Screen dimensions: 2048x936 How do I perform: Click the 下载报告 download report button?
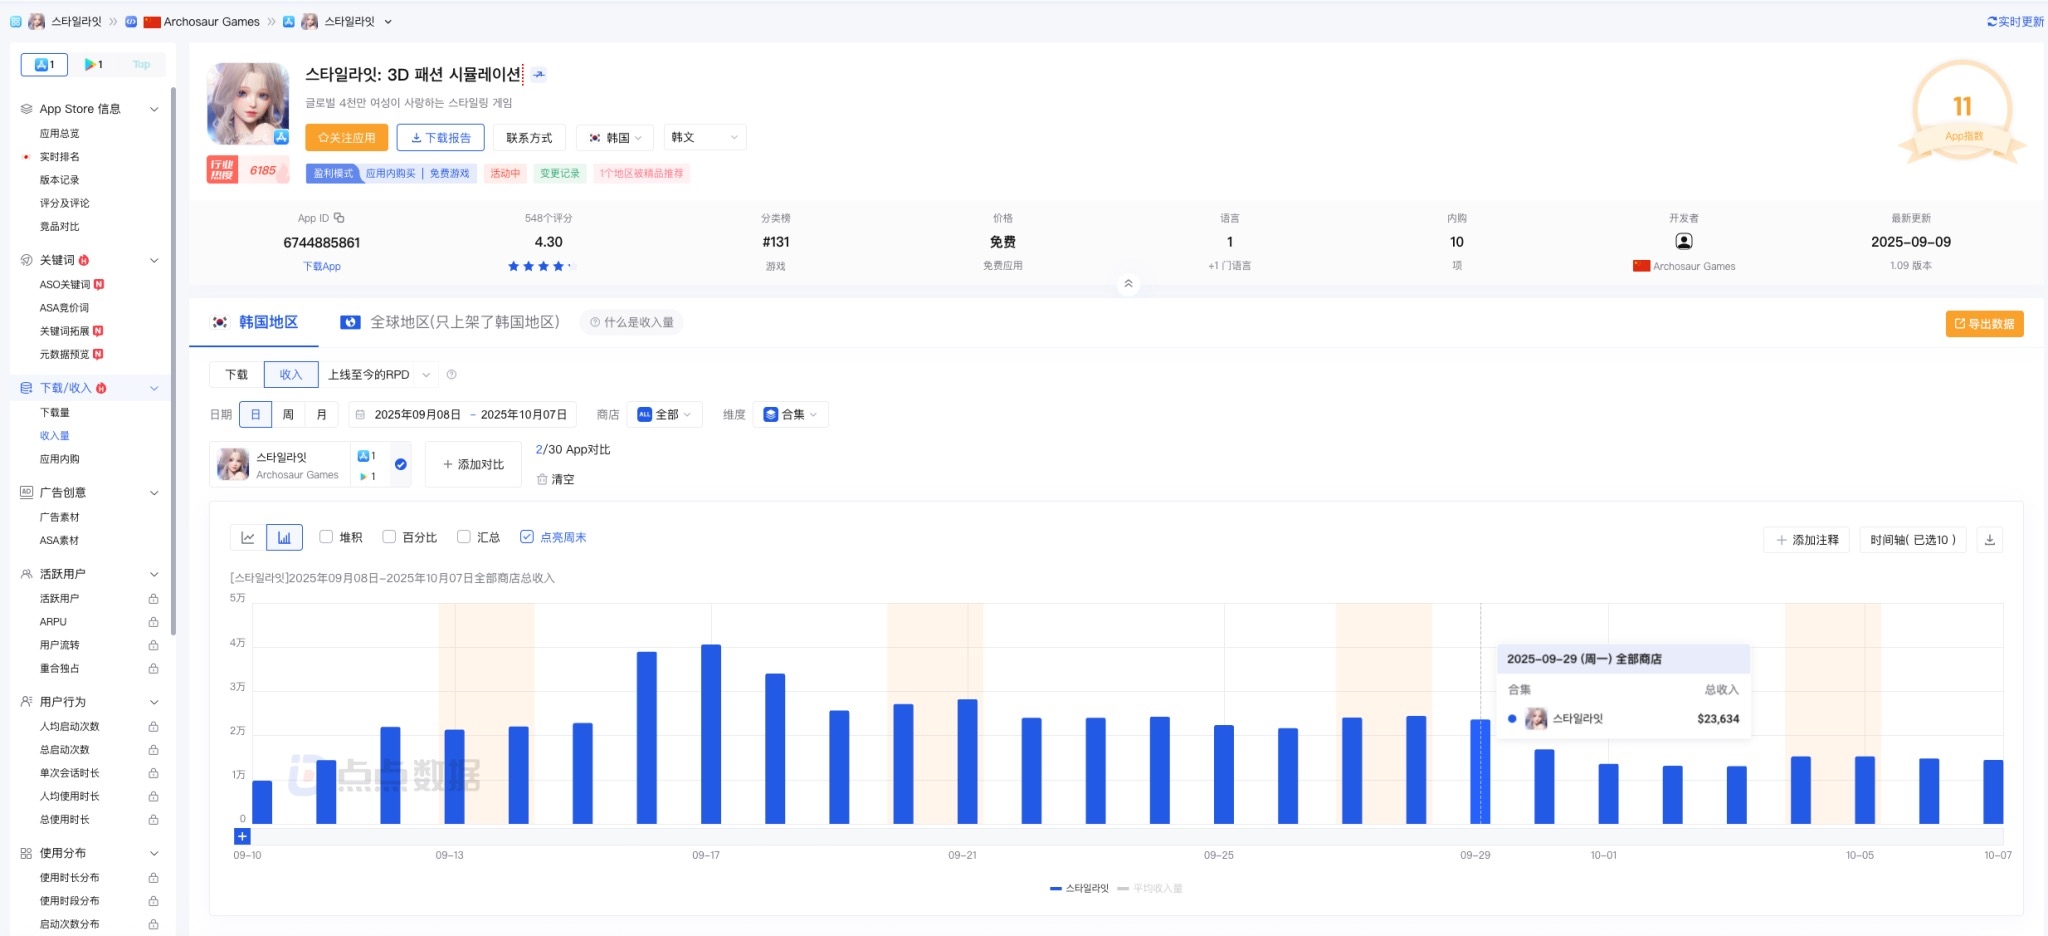[x=440, y=138]
